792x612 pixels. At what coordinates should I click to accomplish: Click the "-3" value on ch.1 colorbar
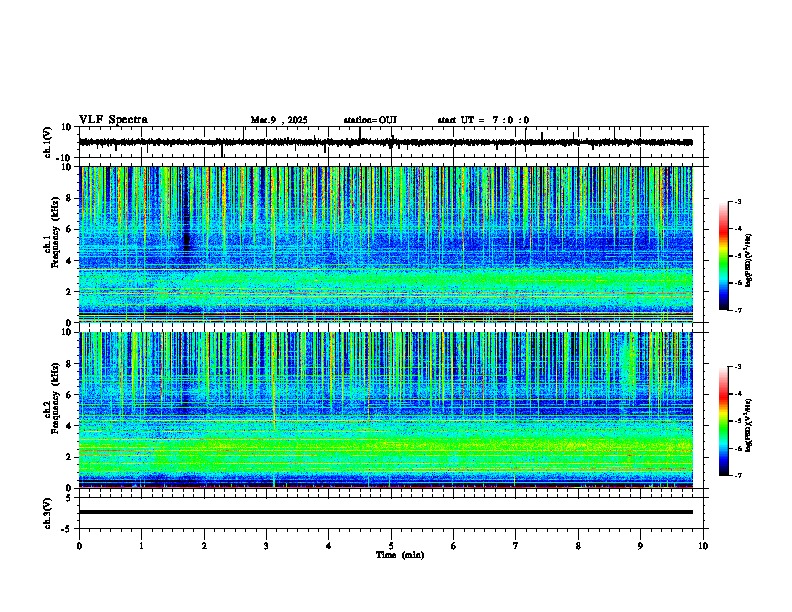[737, 201]
